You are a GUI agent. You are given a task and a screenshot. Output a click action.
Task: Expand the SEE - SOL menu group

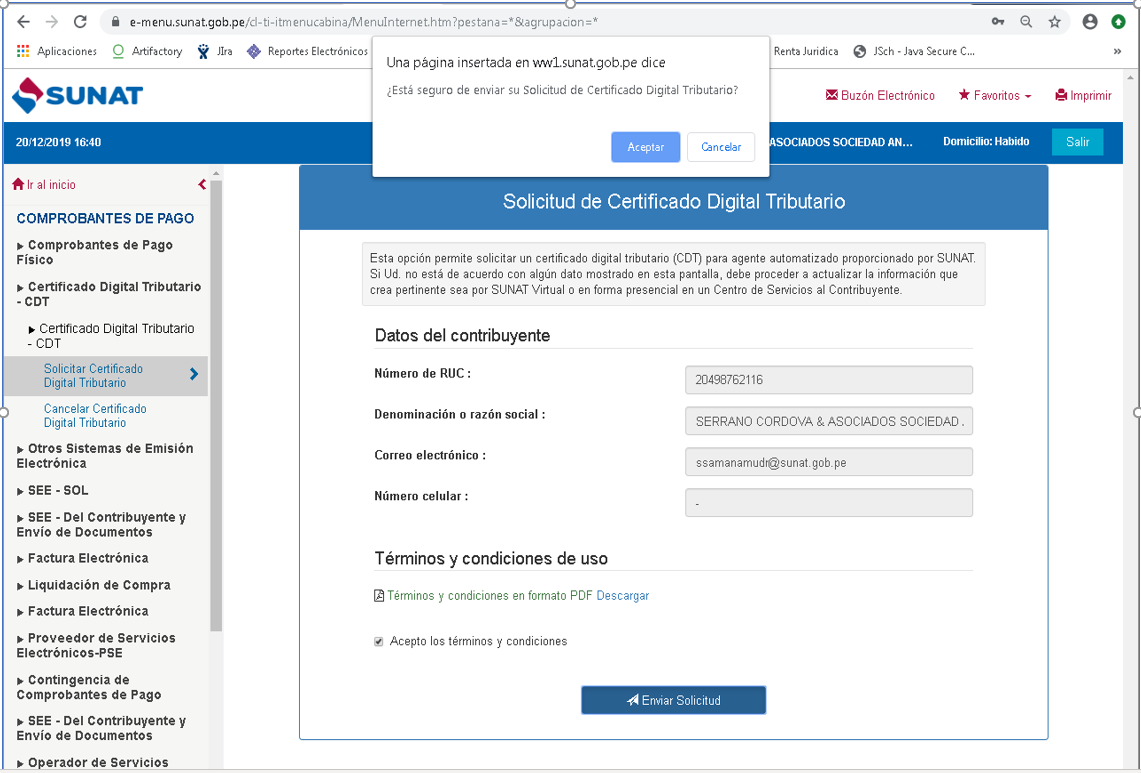57,491
